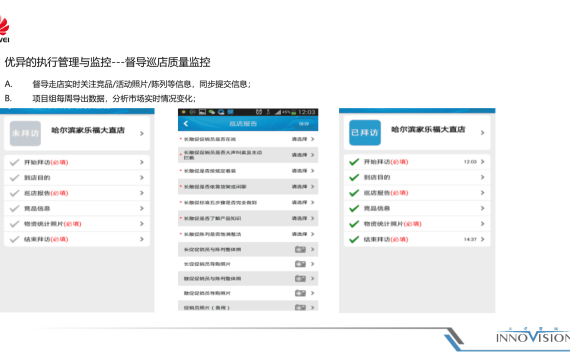Tap green checkmark beside 竞品信息 in 已拜访 panel

(x=354, y=208)
